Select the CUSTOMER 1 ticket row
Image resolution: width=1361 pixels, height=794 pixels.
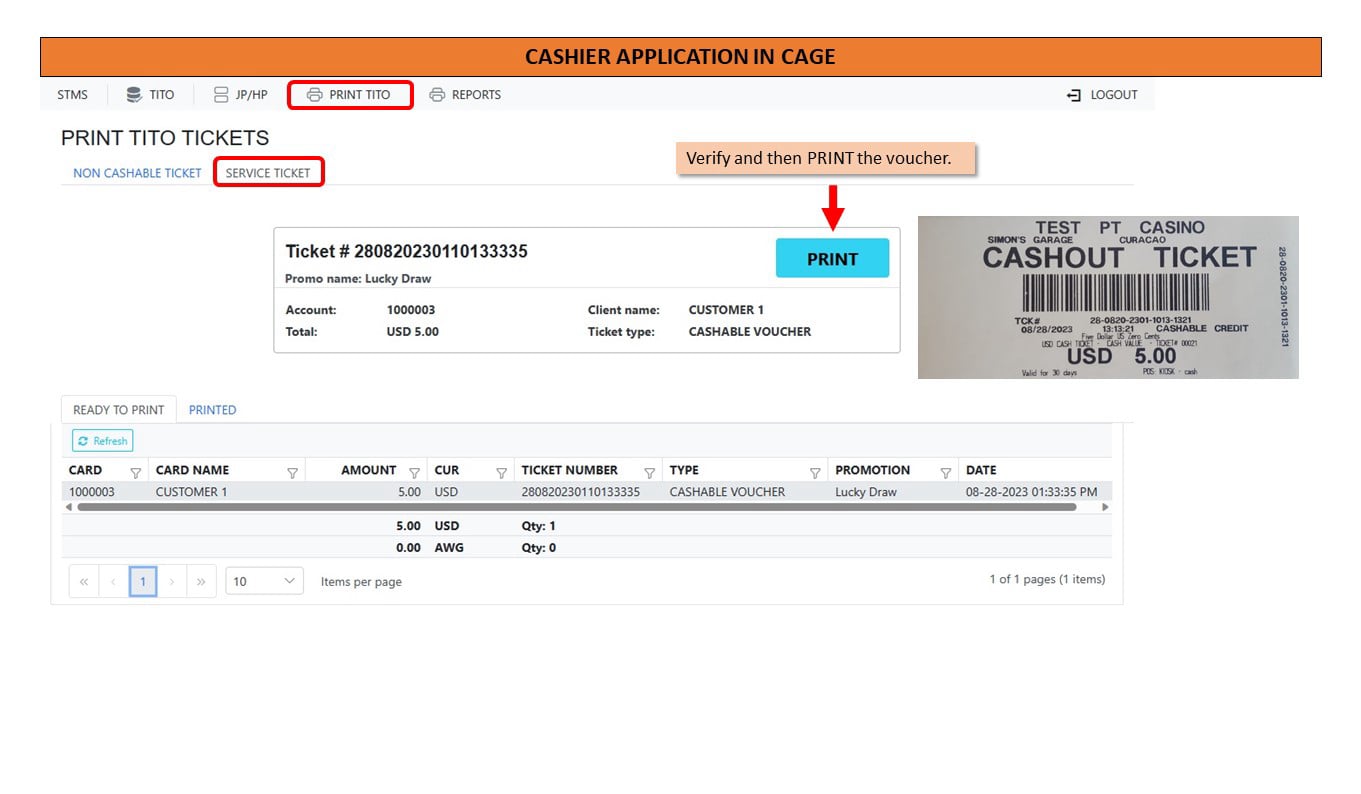pyautogui.click(x=586, y=492)
